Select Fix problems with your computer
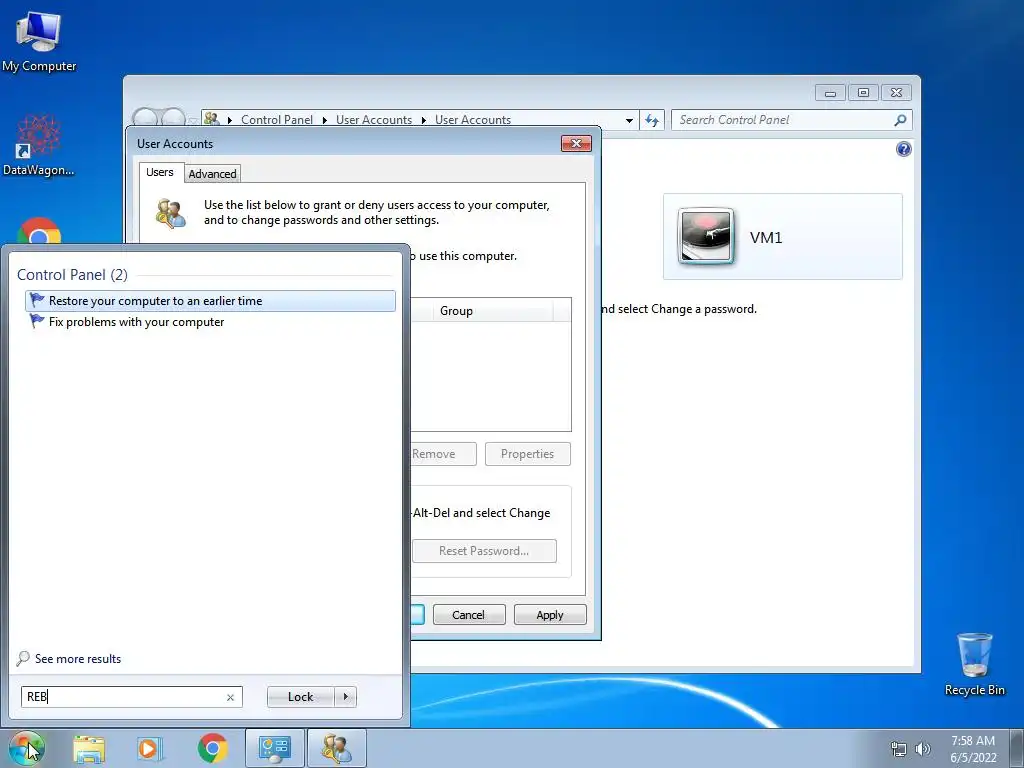 tap(210, 322)
